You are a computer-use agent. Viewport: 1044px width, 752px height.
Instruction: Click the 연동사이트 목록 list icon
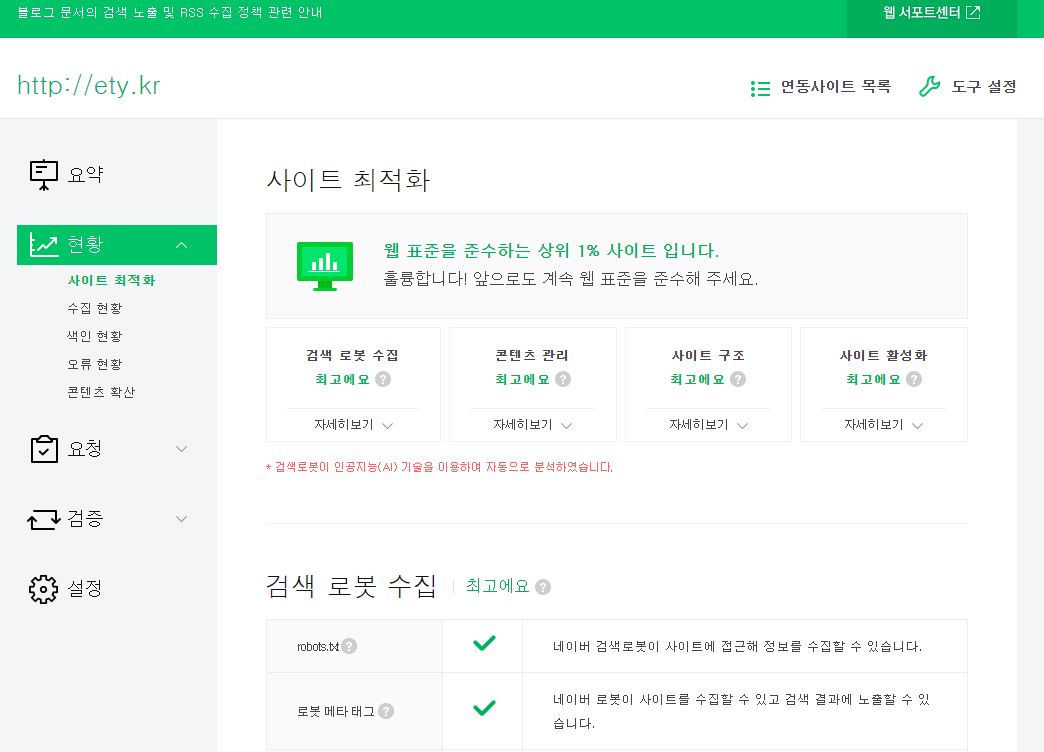[760, 88]
